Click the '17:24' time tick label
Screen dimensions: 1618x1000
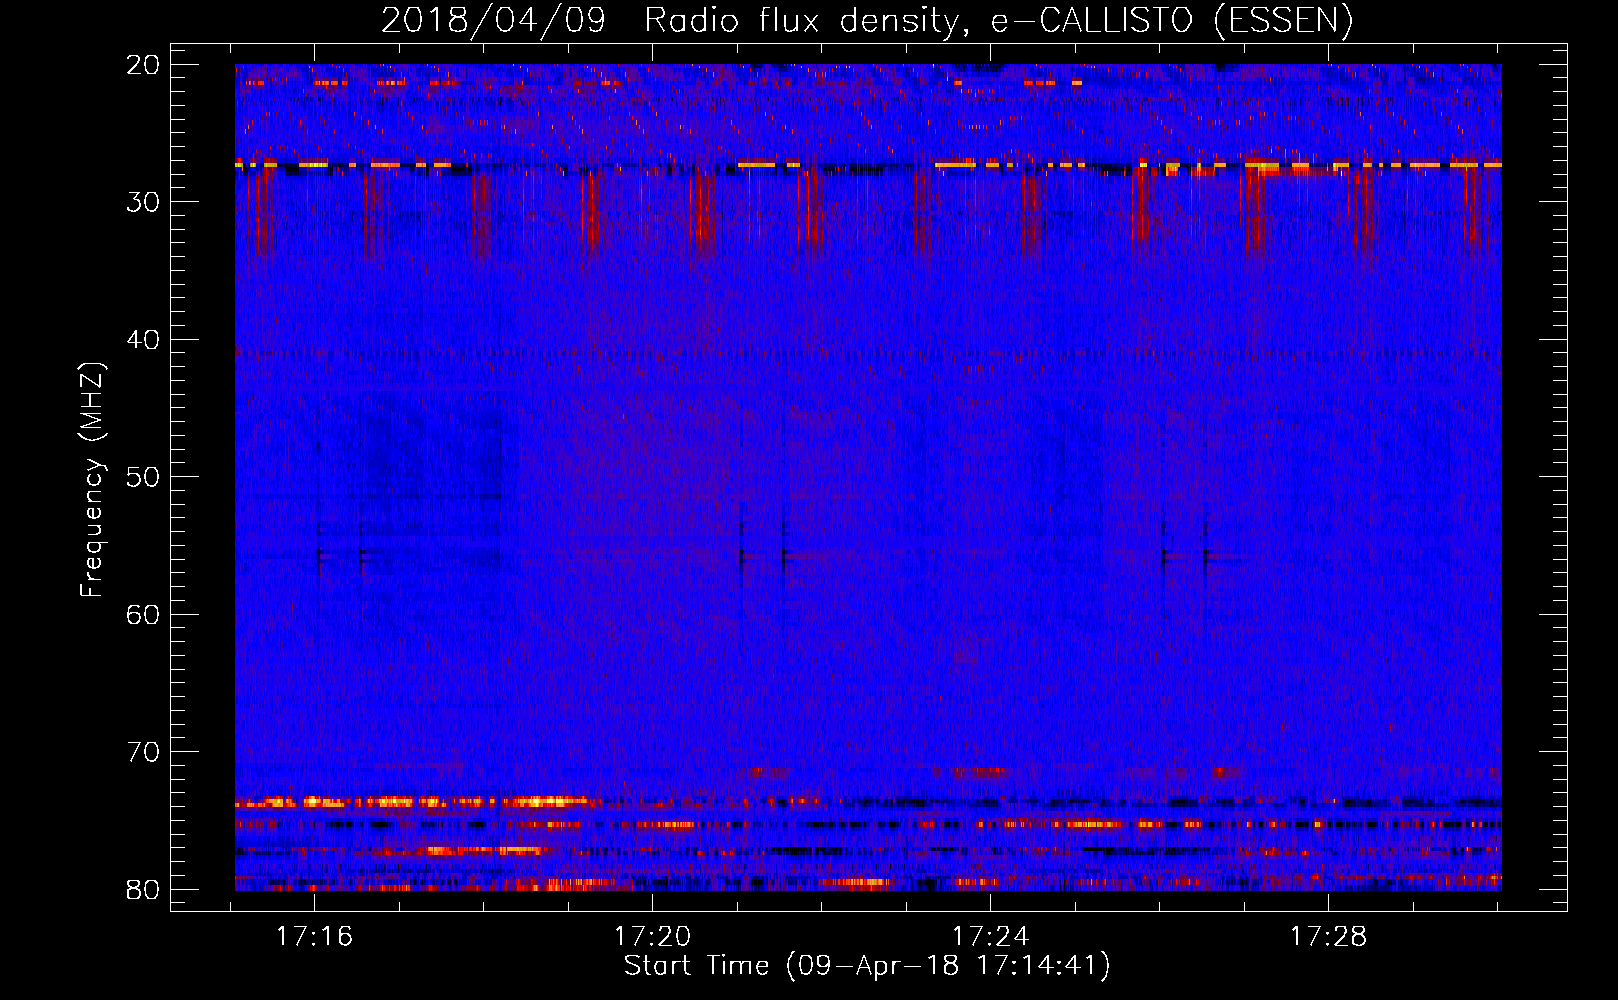[x=991, y=937]
